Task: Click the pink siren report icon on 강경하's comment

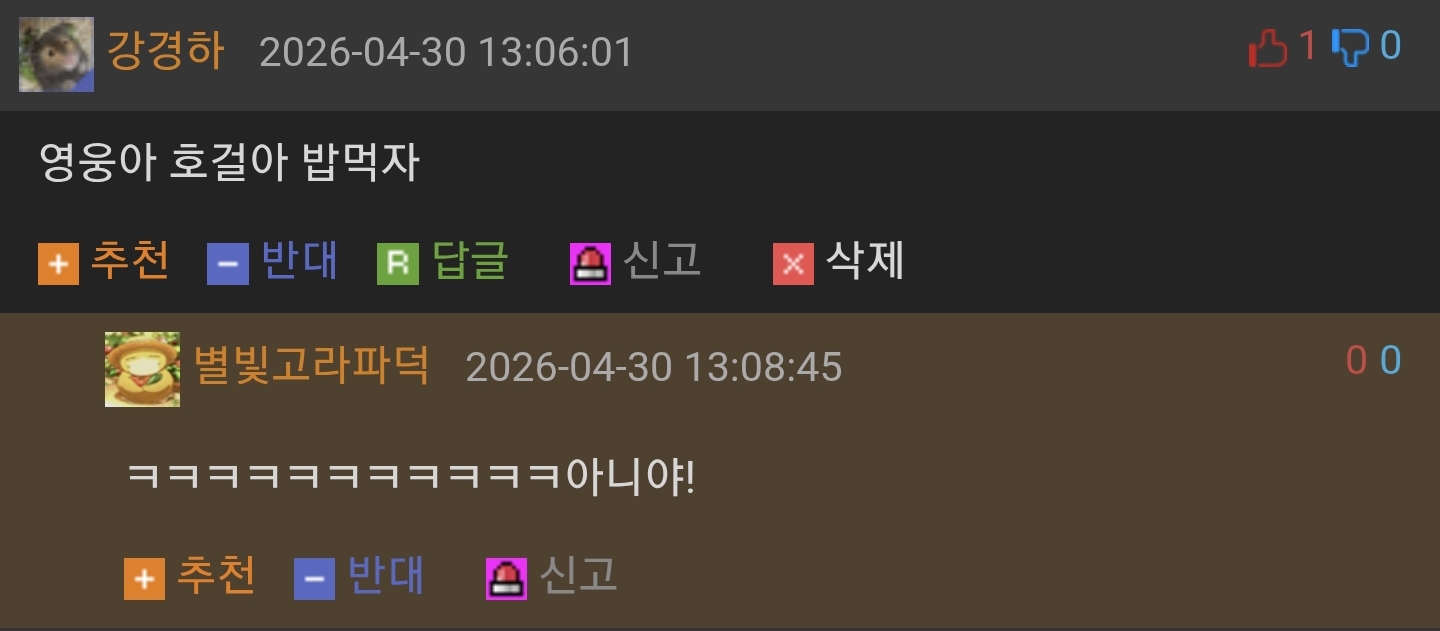Action: click(590, 264)
